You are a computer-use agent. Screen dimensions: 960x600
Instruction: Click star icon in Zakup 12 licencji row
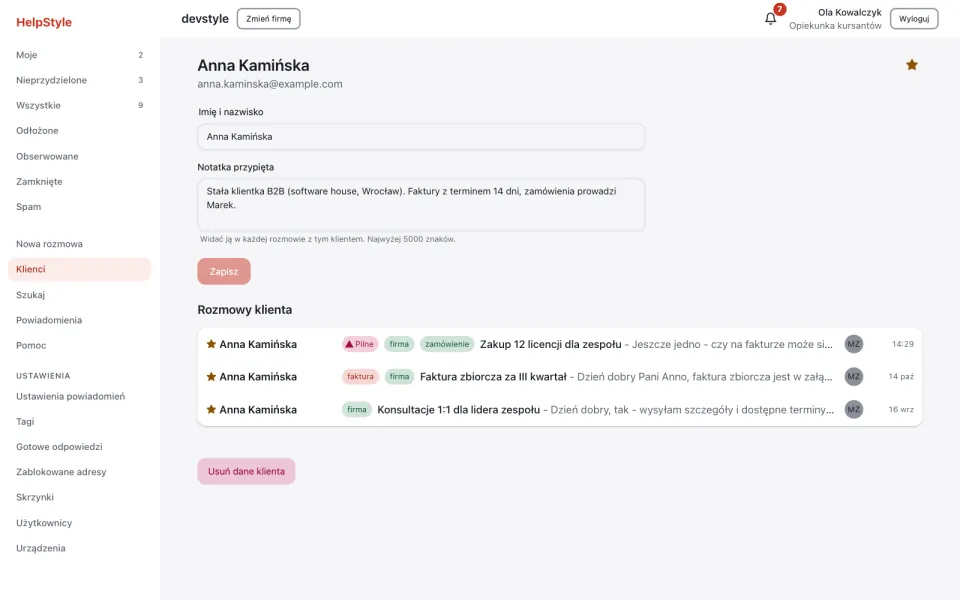pyautogui.click(x=211, y=344)
